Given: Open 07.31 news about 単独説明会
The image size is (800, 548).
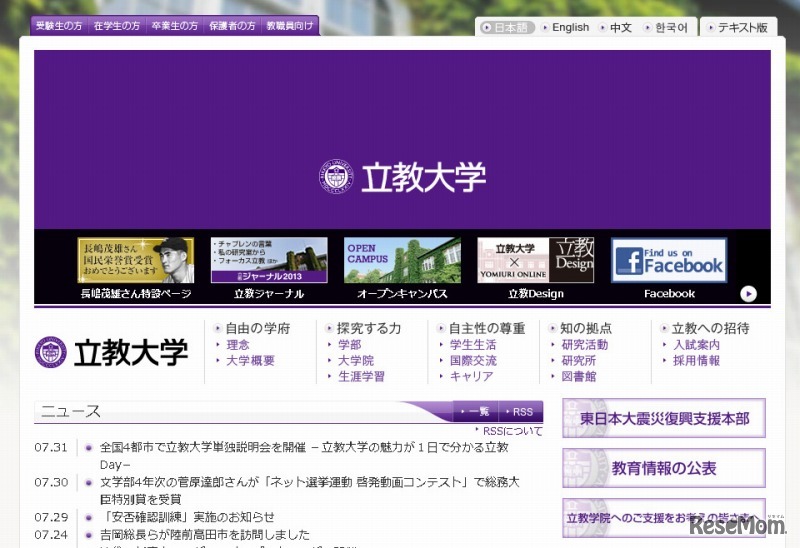Looking at the screenshot, I should coord(304,456).
